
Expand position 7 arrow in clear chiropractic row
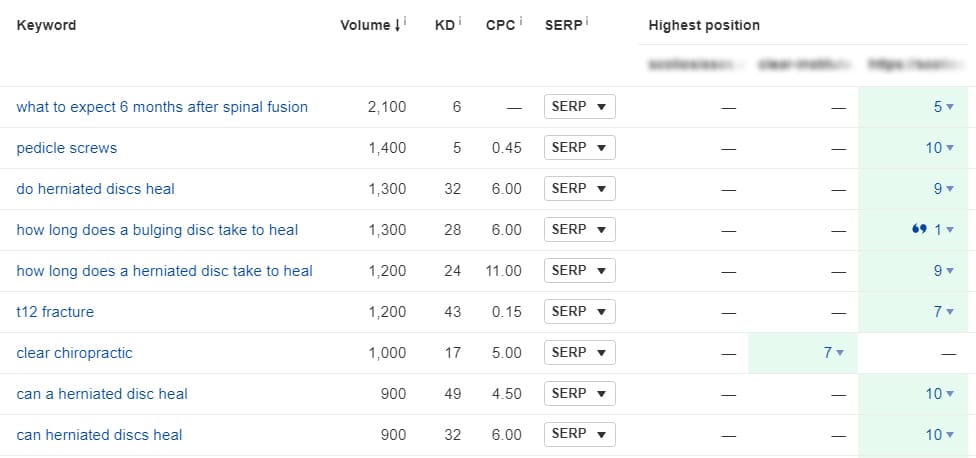click(840, 353)
